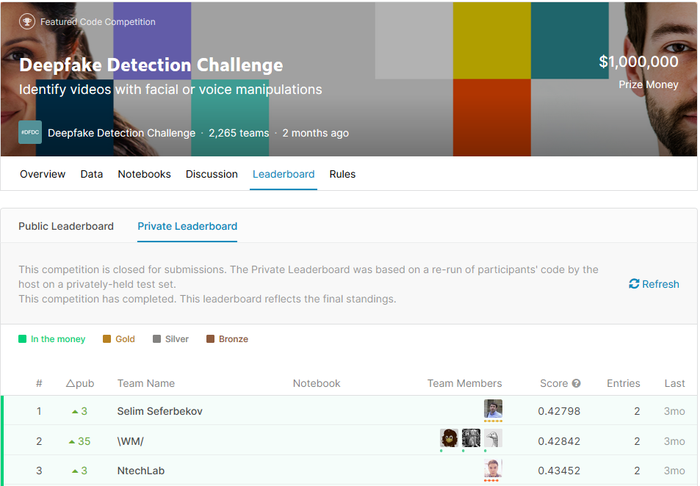Switch to the Data tab

(92, 174)
